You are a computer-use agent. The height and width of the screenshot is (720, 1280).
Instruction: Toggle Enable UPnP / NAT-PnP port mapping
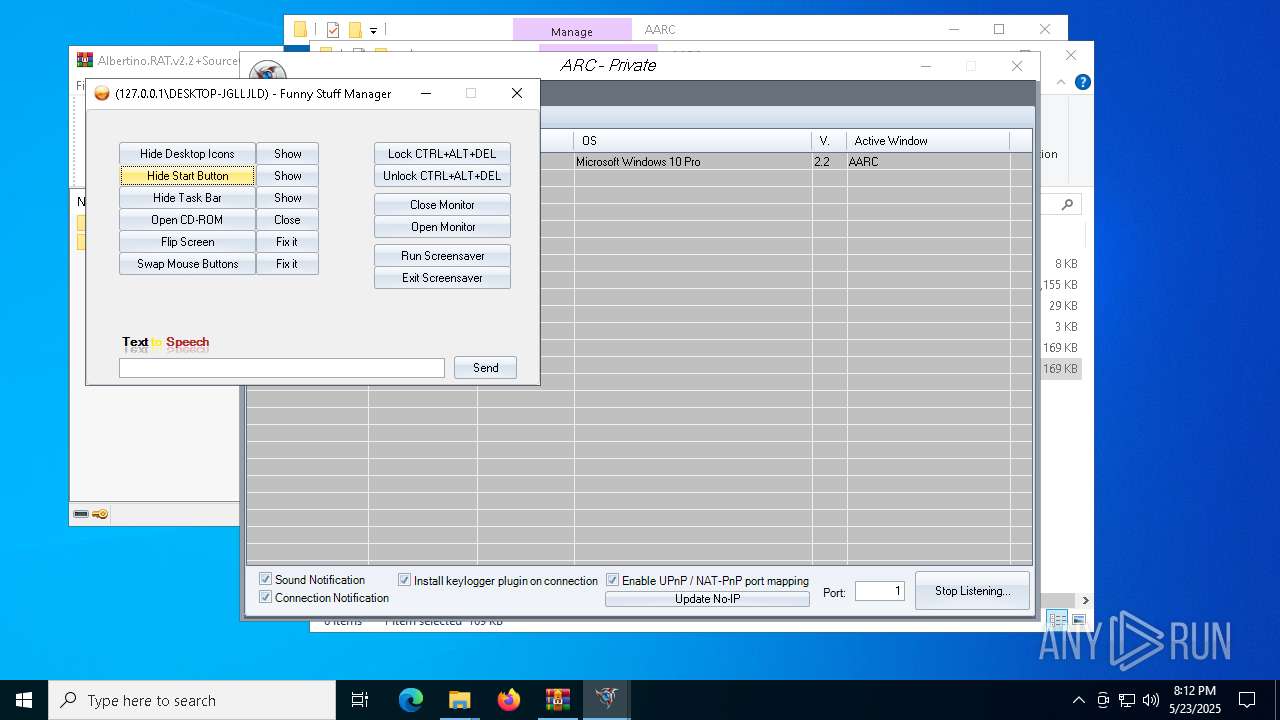pos(613,580)
